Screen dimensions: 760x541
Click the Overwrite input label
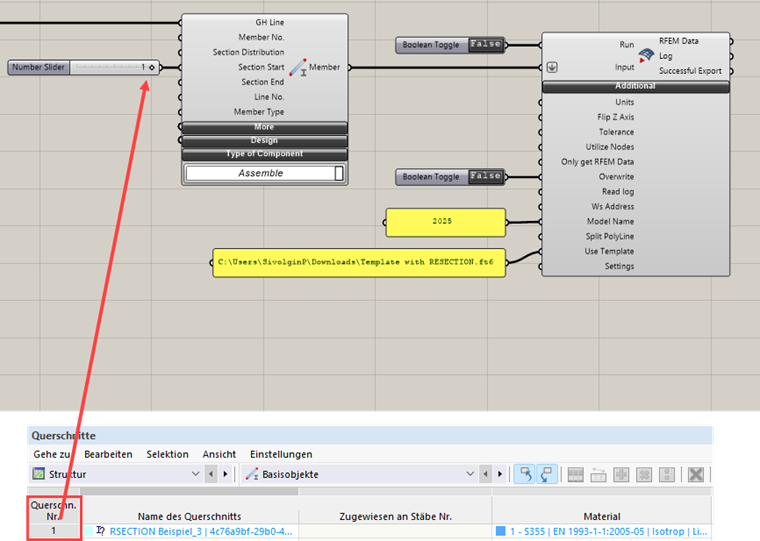[x=616, y=177]
